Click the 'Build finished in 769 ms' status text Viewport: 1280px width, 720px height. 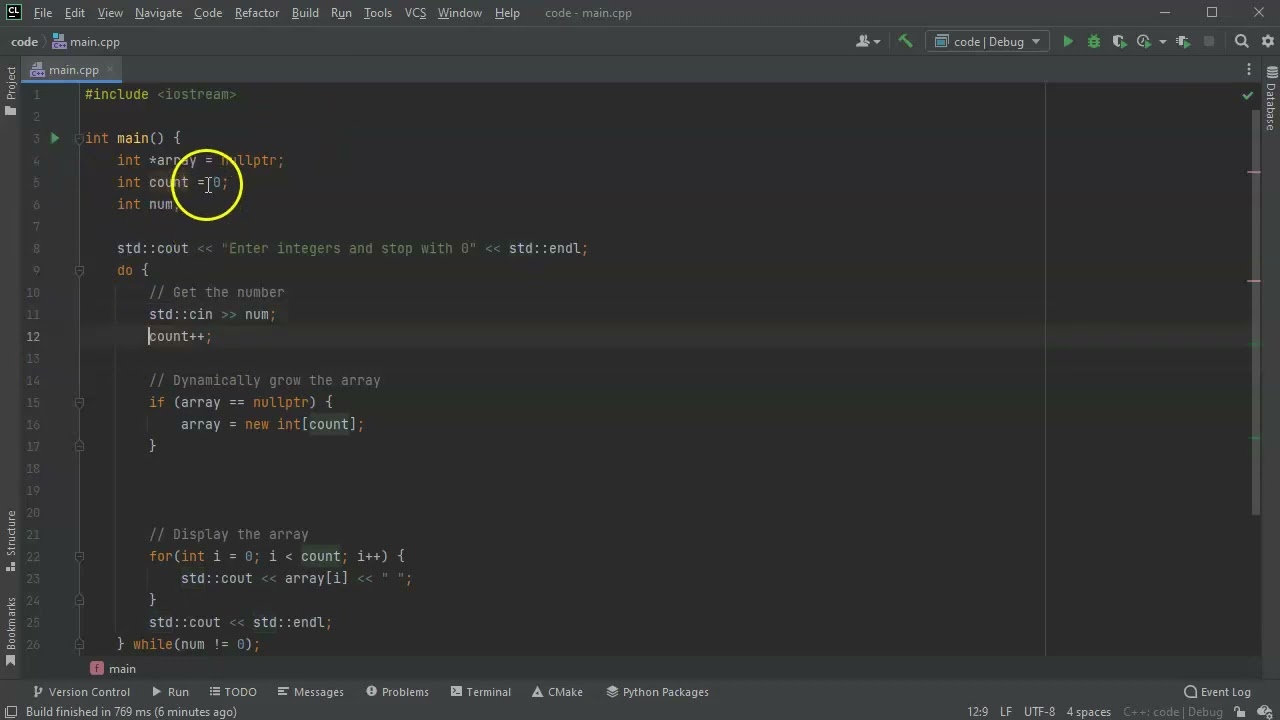click(x=131, y=712)
